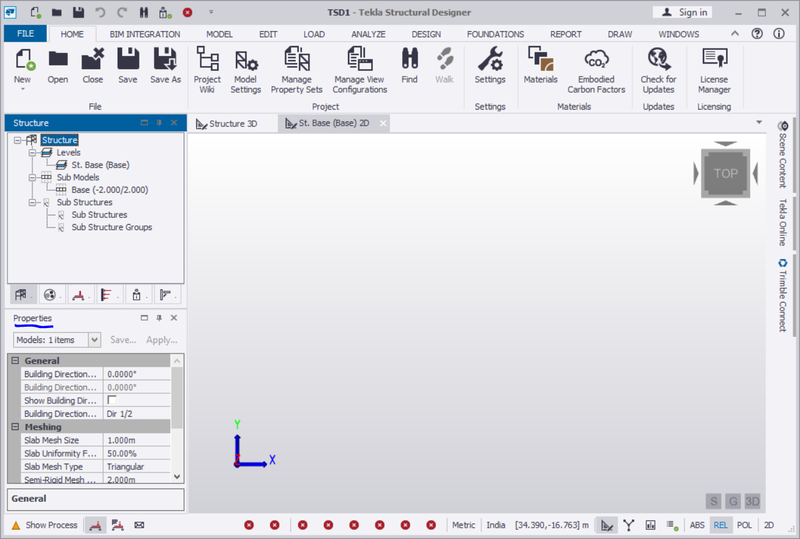Click the floppy disk icon in the quick access toolbar

point(78,12)
